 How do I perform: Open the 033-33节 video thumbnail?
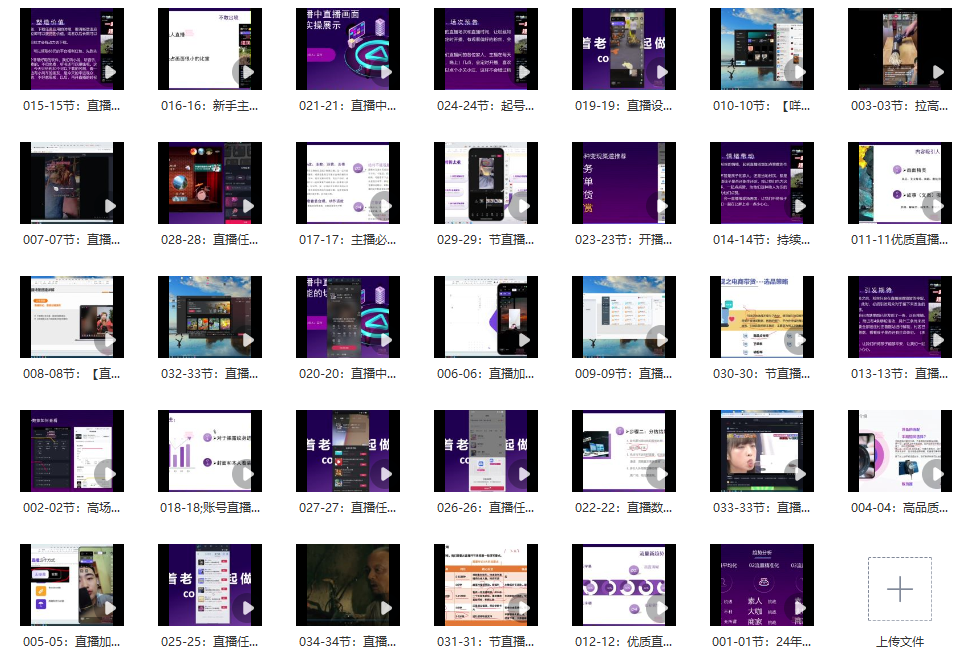click(760, 452)
